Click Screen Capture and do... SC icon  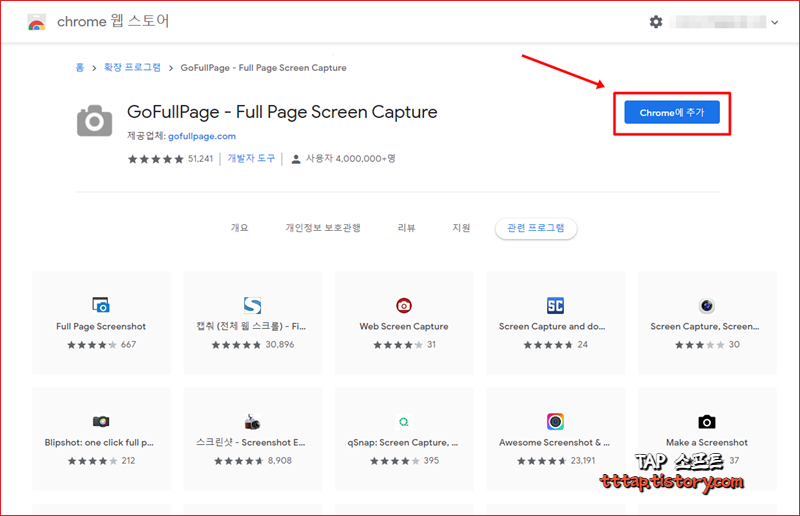pos(555,305)
